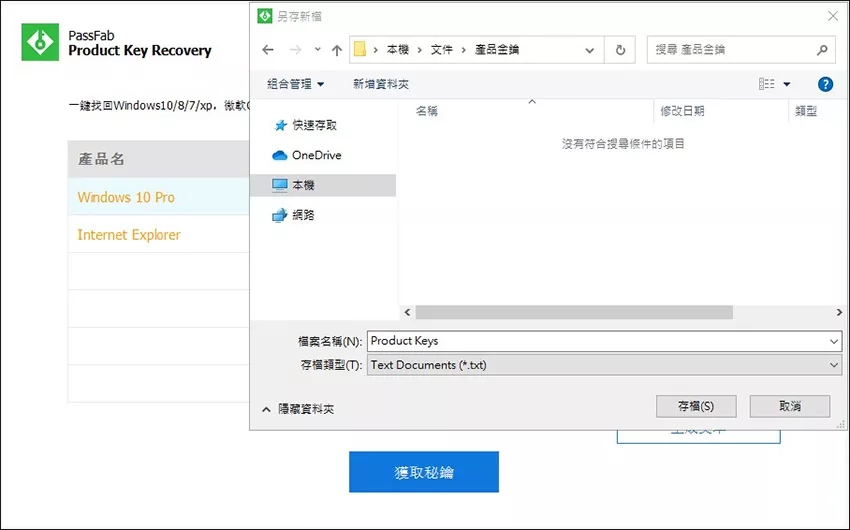Click the 另存新檔 title bar icon

[265, 16]
